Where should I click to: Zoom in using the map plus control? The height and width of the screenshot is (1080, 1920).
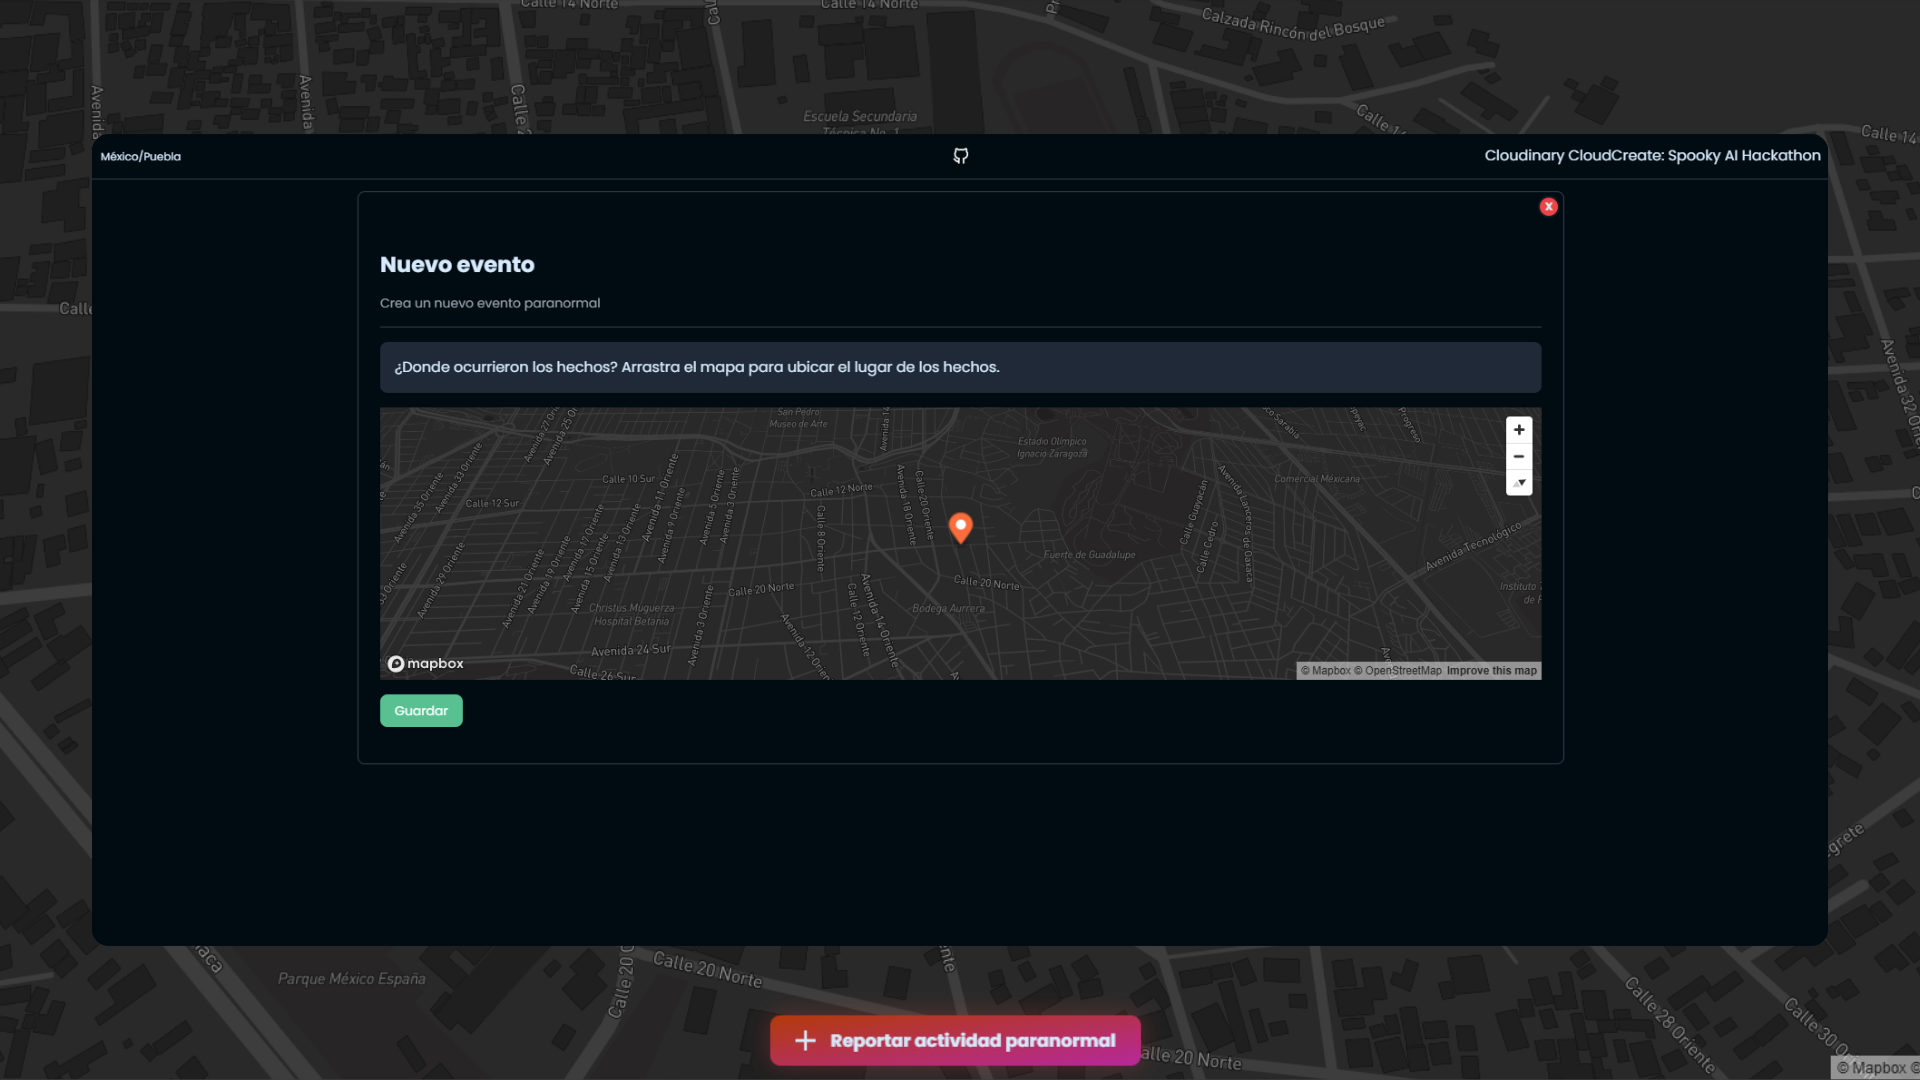pos(1519,430)
